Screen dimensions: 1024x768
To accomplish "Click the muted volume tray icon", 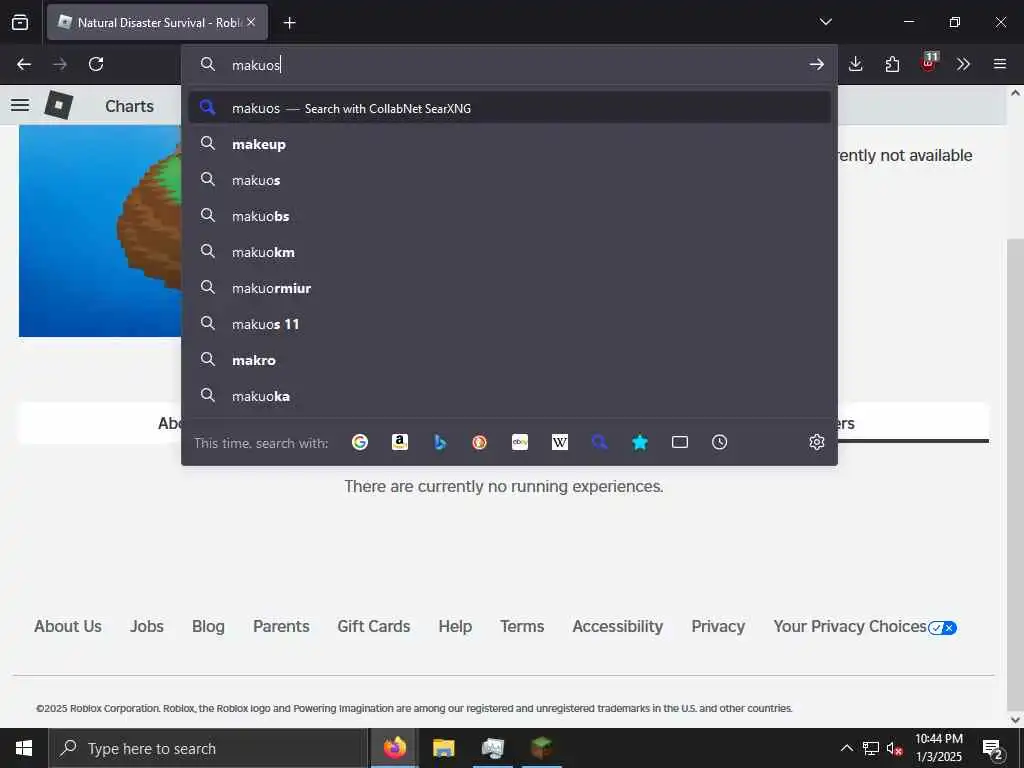I will tap(895, 748).
